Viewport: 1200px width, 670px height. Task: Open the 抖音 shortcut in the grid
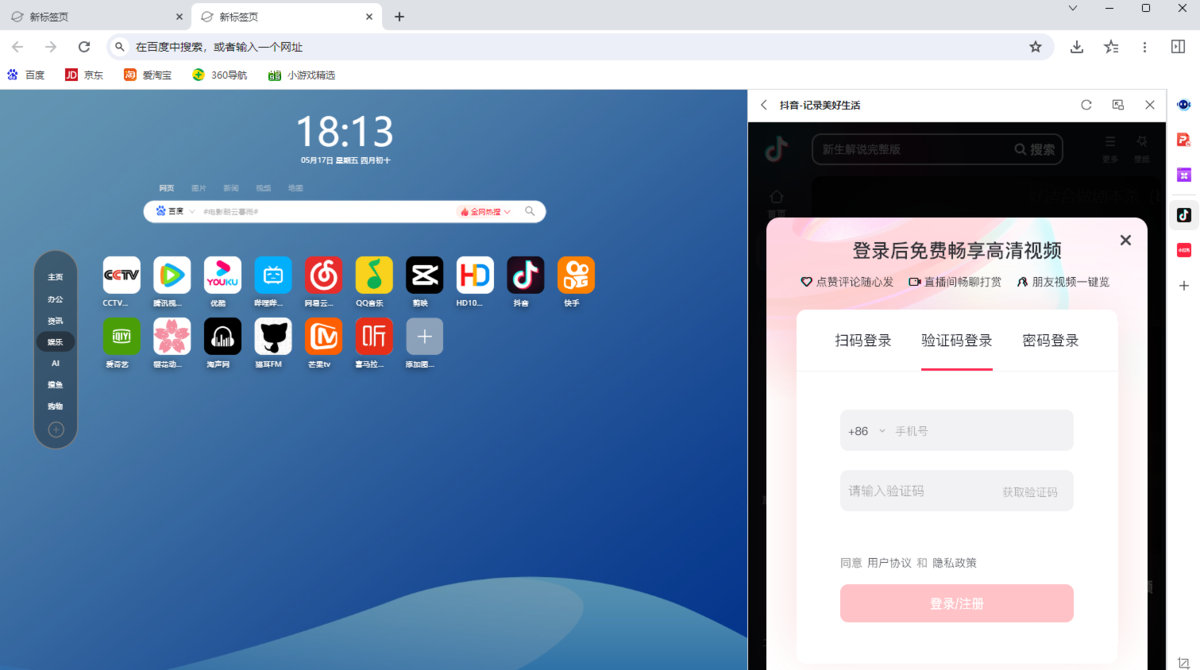pos(525,275)
